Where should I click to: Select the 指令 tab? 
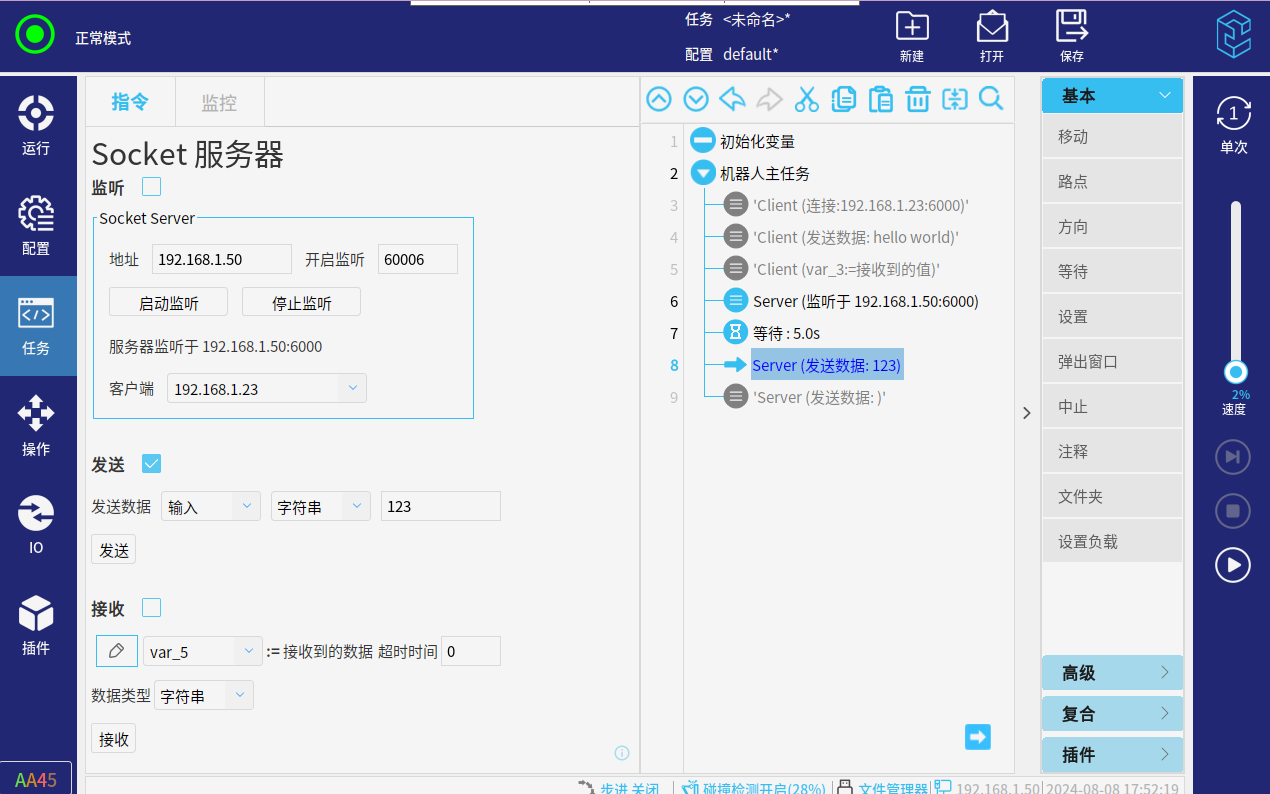[130, 102]
